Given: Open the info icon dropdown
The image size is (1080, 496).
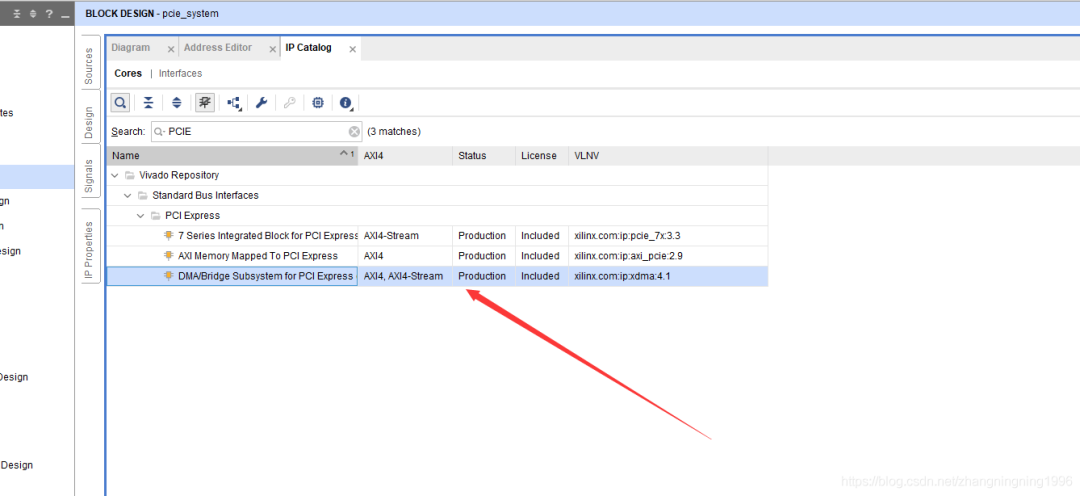Looking at the screenshot, I should coord(346,103).
